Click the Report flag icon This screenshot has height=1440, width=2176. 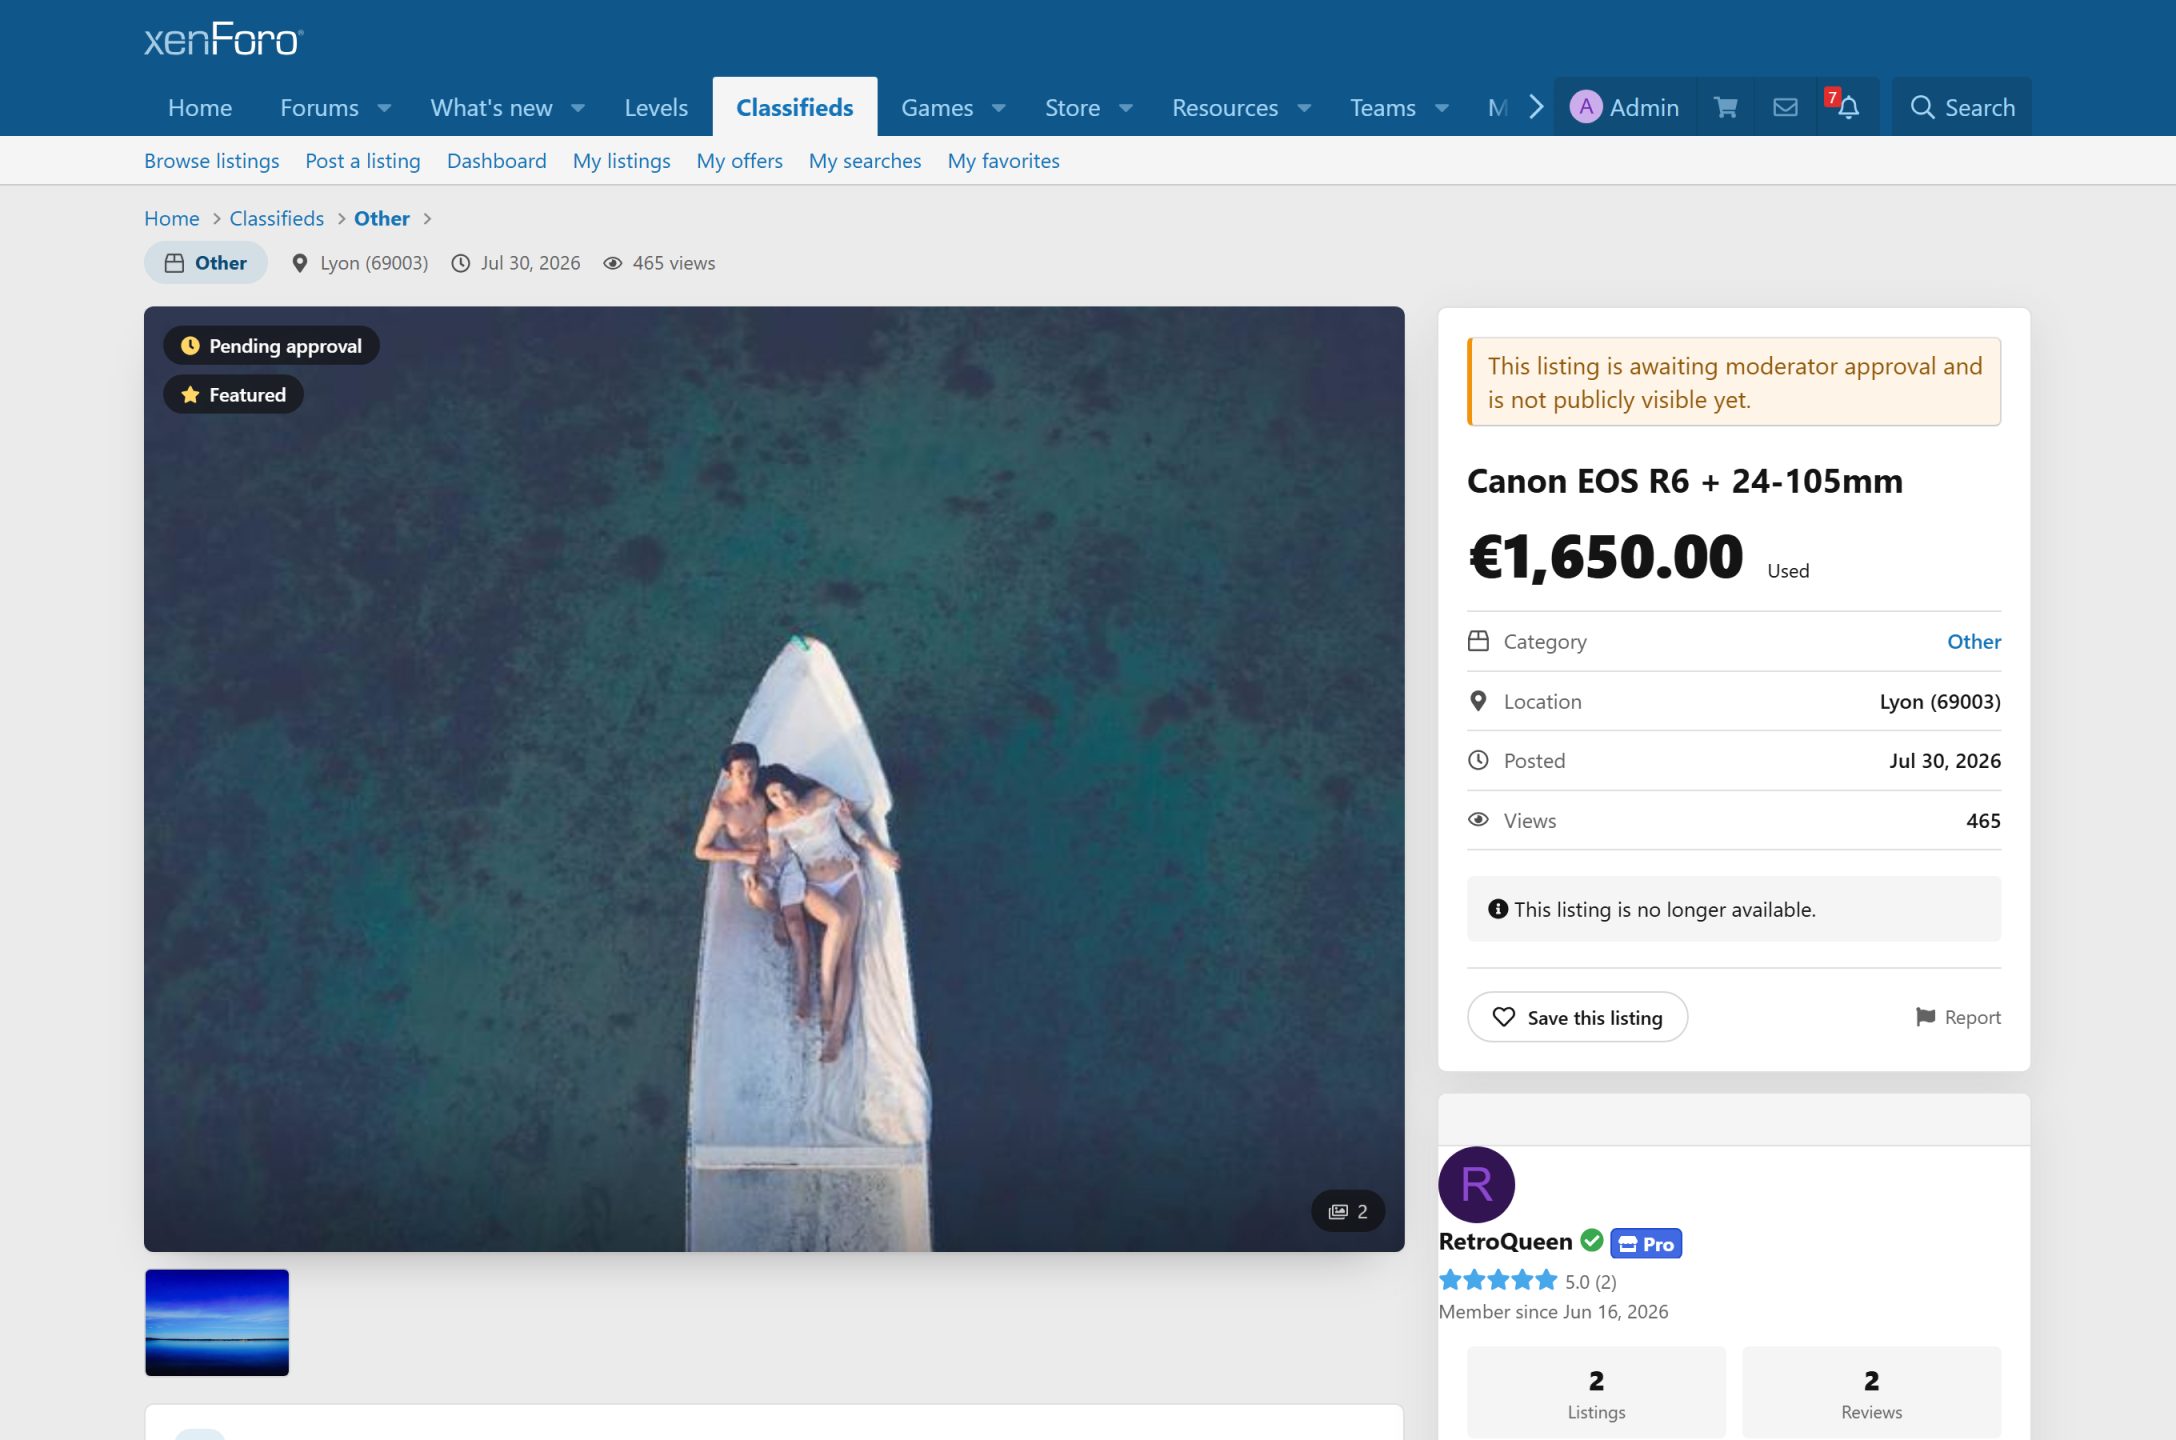point(1925,1017)
